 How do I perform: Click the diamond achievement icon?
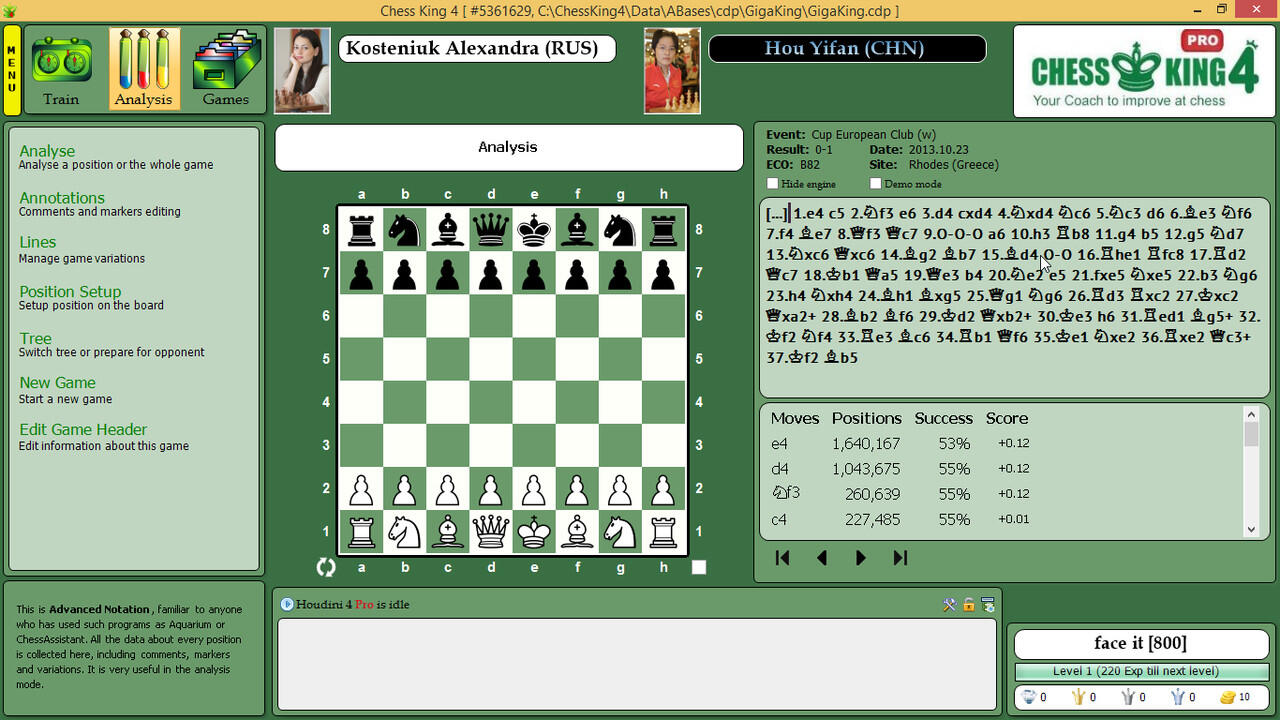pyautogui.click(x=1029, y=697)
